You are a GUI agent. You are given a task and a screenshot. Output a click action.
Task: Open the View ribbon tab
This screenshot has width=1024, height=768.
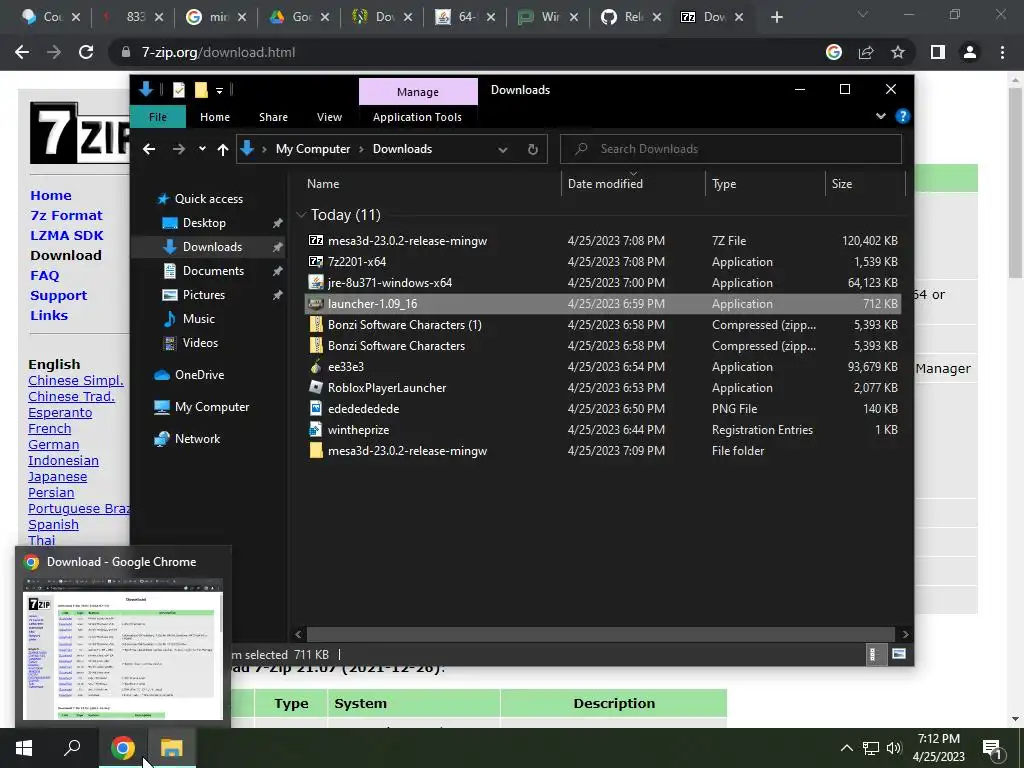tap(329, 117)
